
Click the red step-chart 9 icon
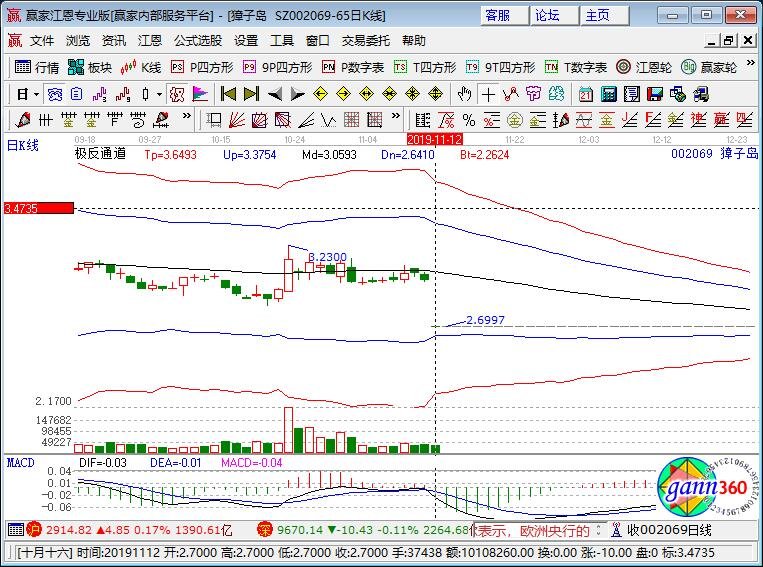[123, 94]
